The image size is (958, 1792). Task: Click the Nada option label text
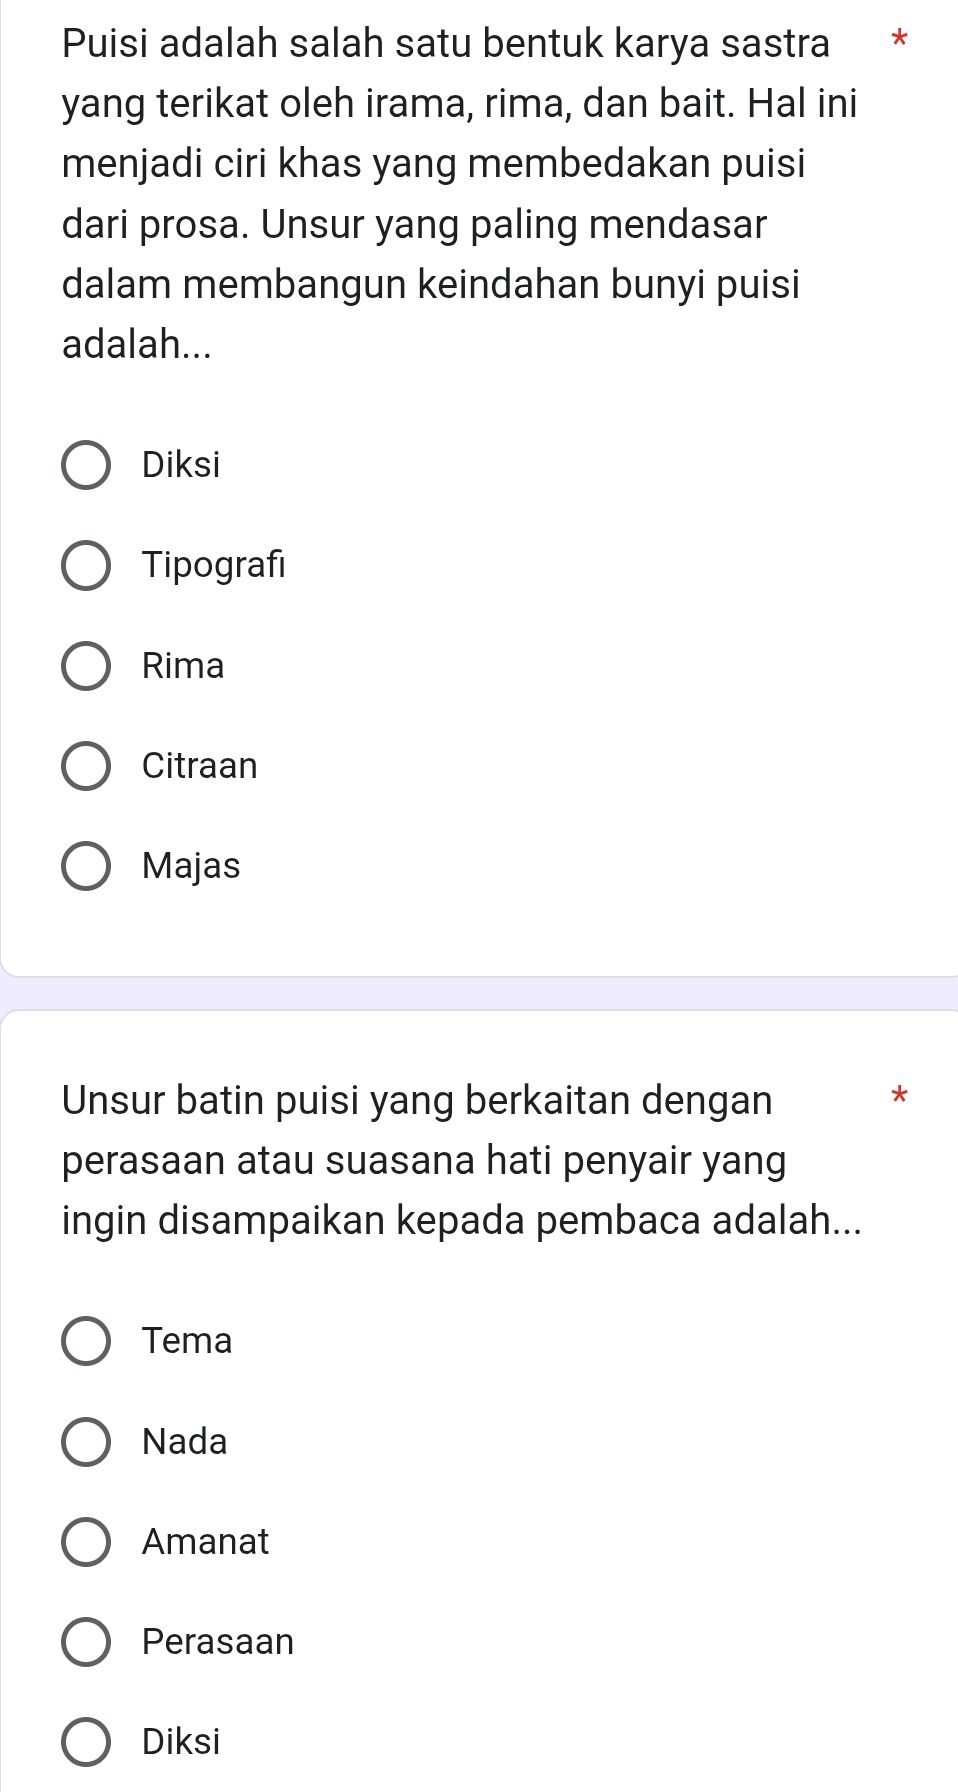pos(184,1441)
